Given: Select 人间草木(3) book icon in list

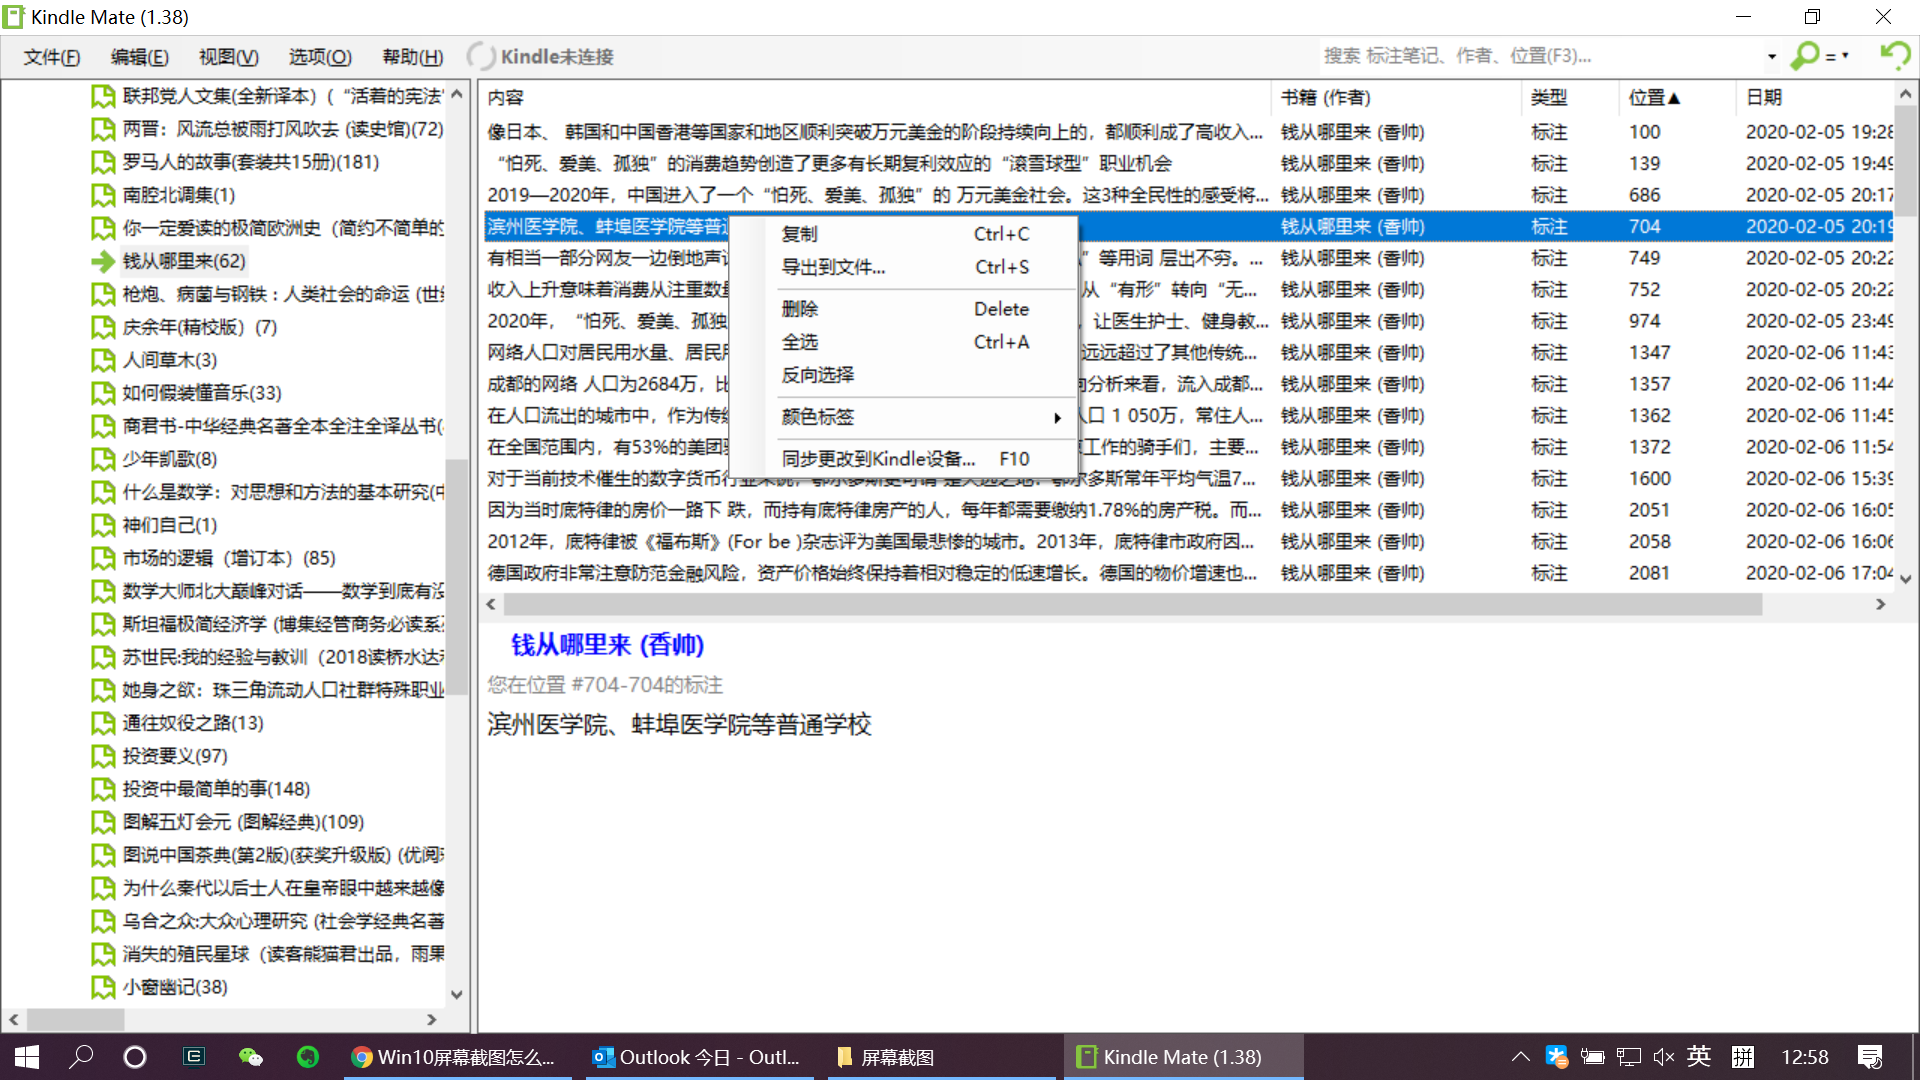Looking at the screenshot, I should click(x=102, y=360).
